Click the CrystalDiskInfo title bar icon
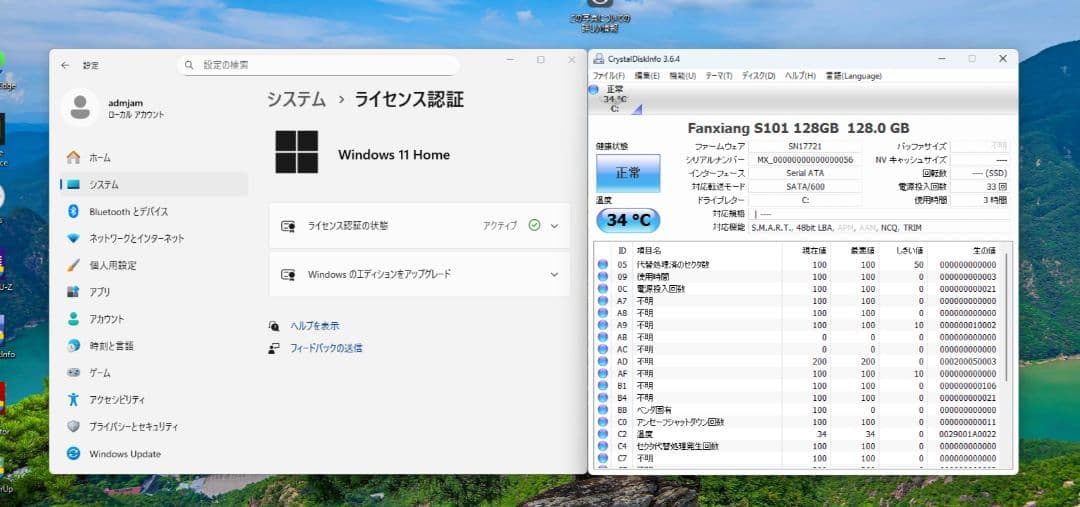The width and height of the screenshot is (1080, 507). (599, 59)
